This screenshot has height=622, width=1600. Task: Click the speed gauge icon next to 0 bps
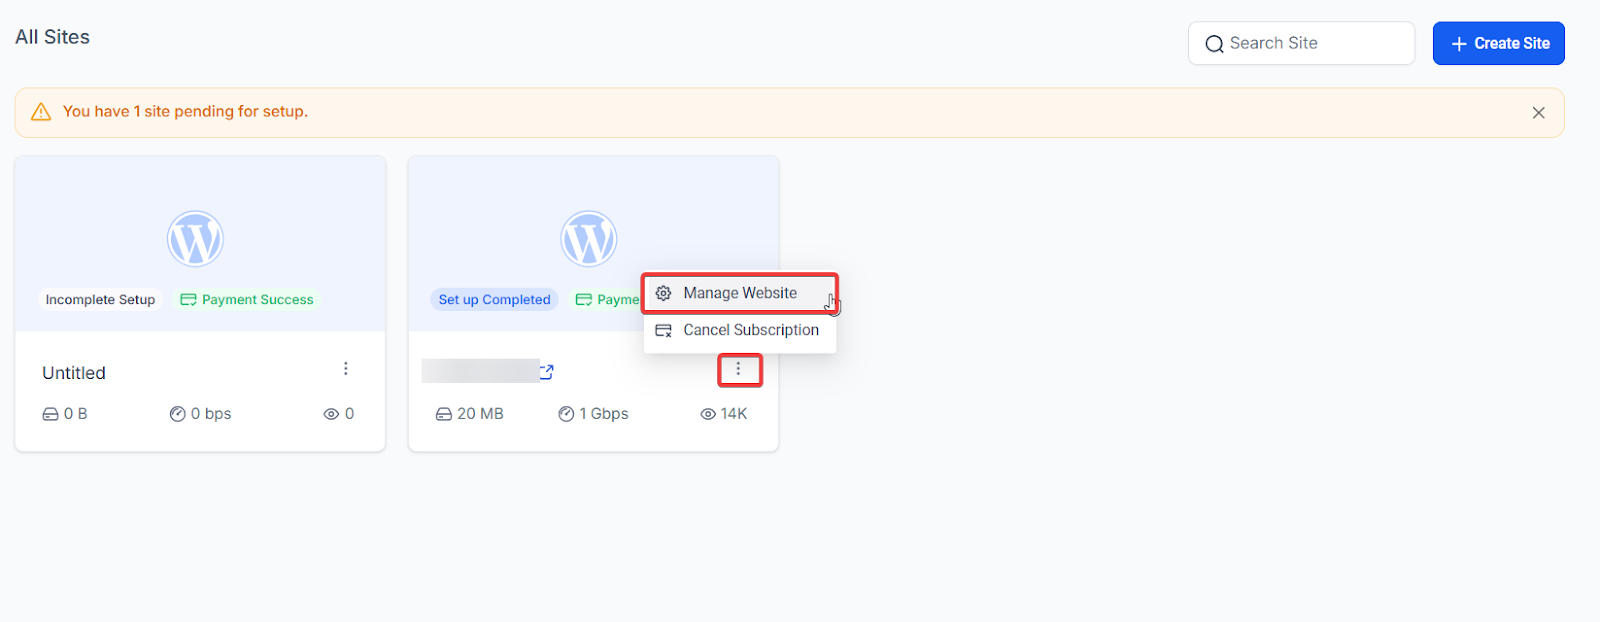coord(177,414)
